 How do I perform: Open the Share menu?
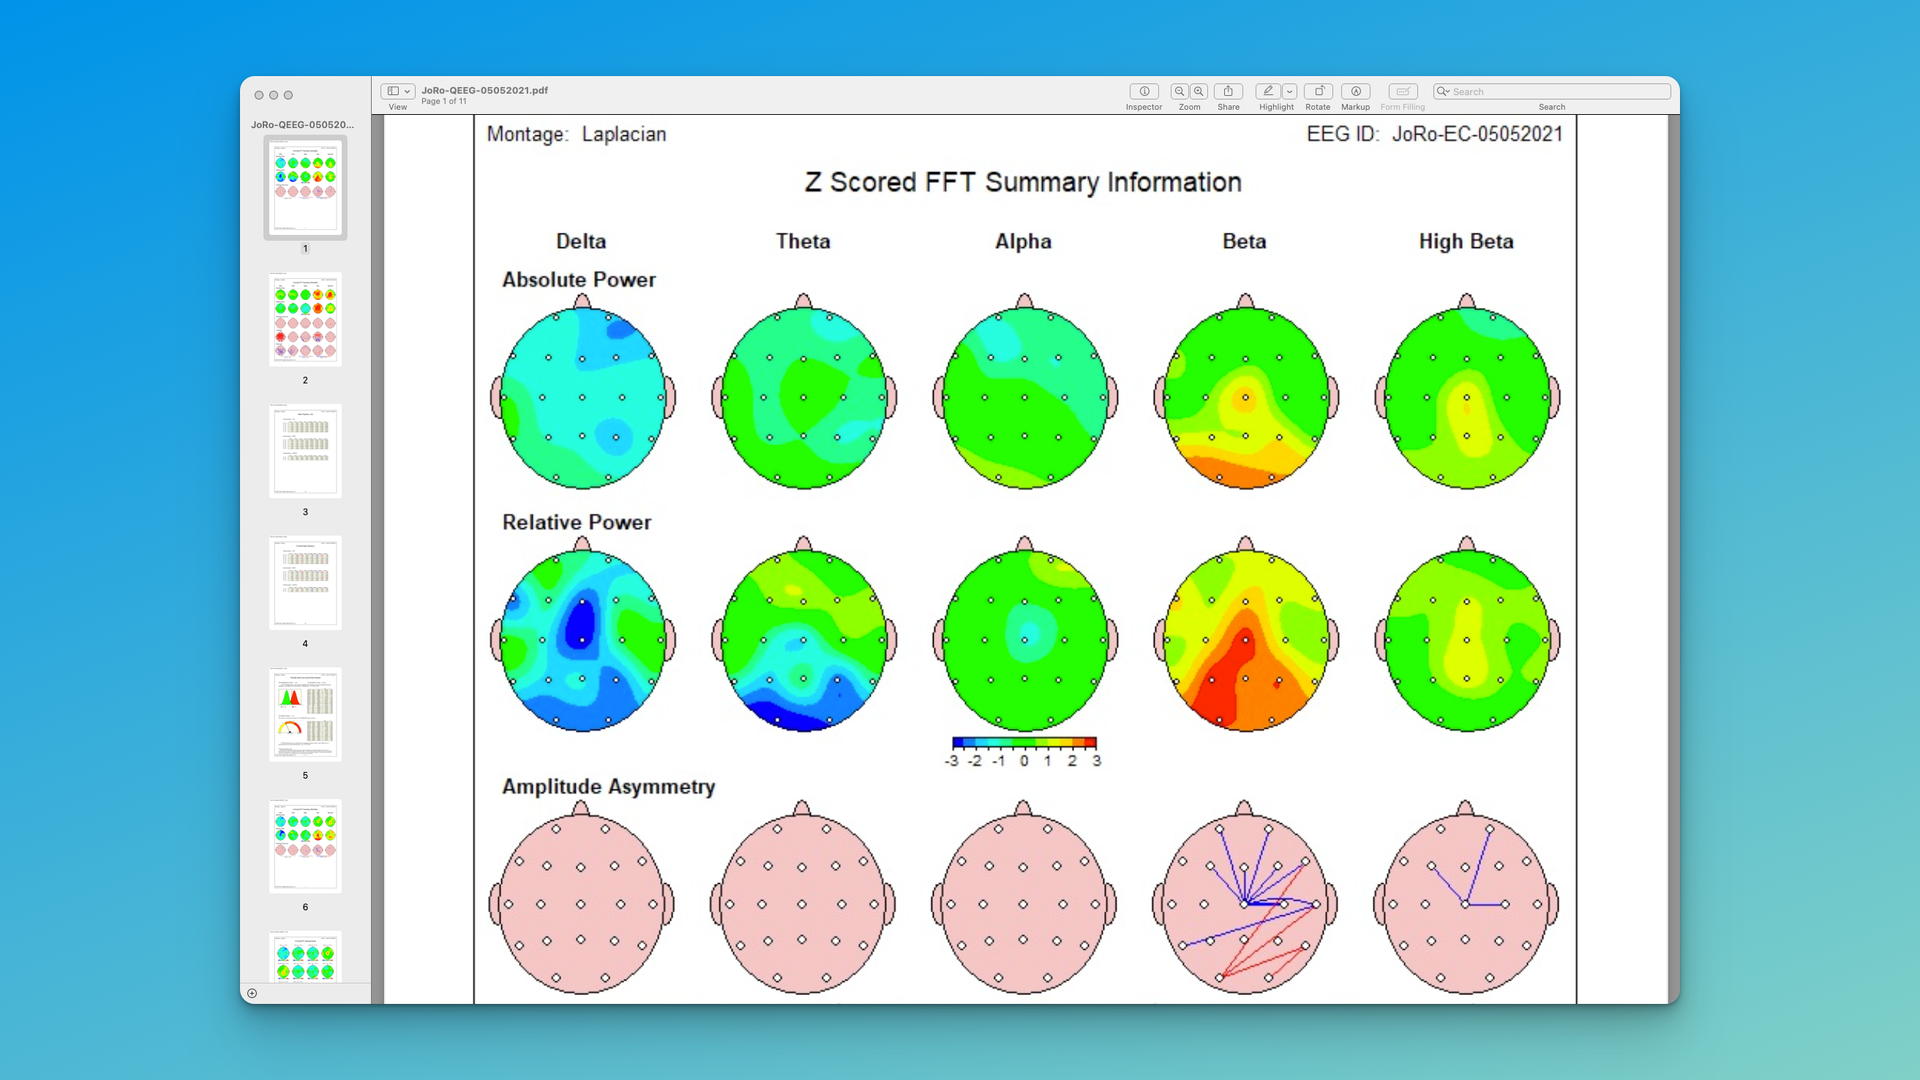[x=1228, y=91]
